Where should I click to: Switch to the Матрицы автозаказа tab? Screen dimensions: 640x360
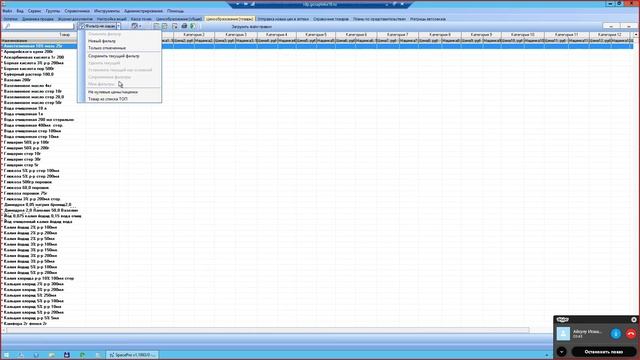pos(428,19)
